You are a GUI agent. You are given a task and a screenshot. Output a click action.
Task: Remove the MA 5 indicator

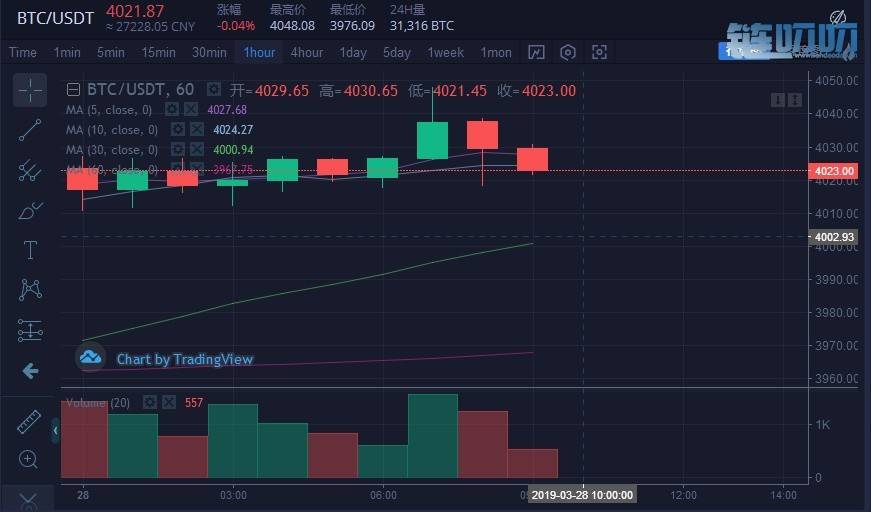[191, 109]
